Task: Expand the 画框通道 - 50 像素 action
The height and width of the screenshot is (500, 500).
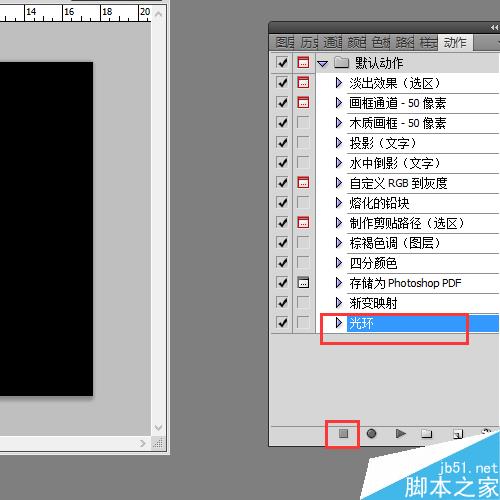Action: [x=339, y=103]
